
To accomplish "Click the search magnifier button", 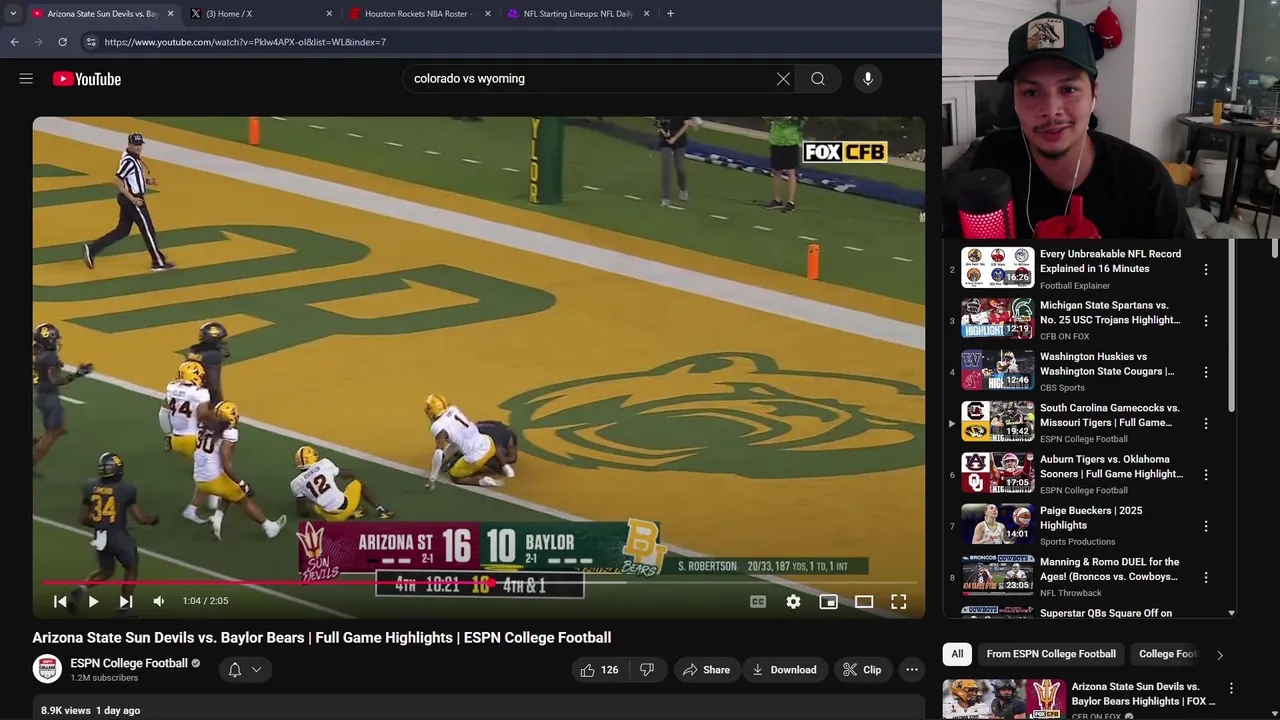I will [818, 79].
